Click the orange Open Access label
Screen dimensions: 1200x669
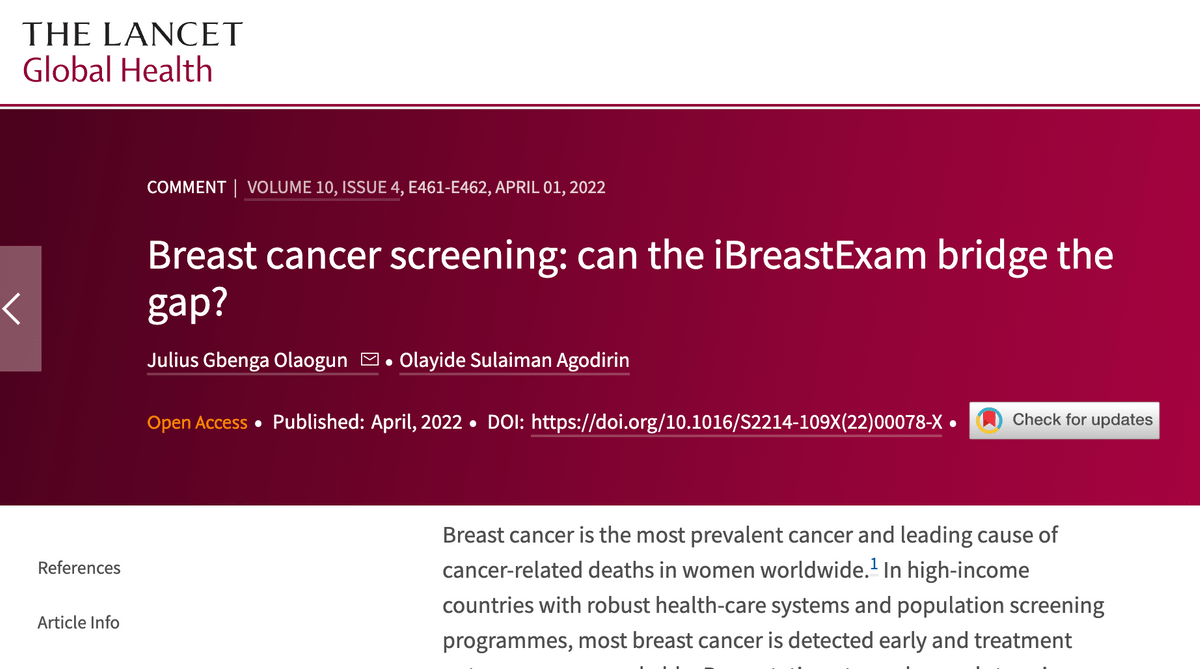pos(197,422)
